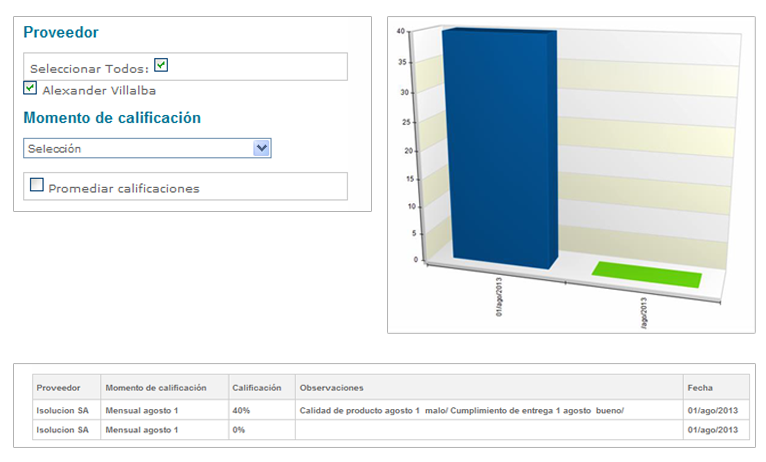Select the 40% calificación cell

click(241, 410)
